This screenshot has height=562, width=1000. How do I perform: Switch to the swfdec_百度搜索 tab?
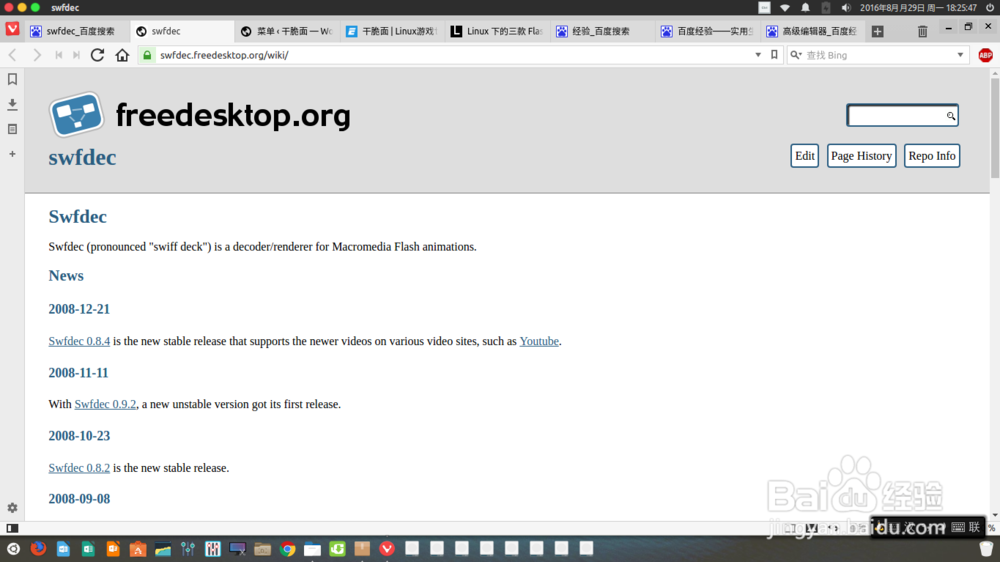[79, 31]
